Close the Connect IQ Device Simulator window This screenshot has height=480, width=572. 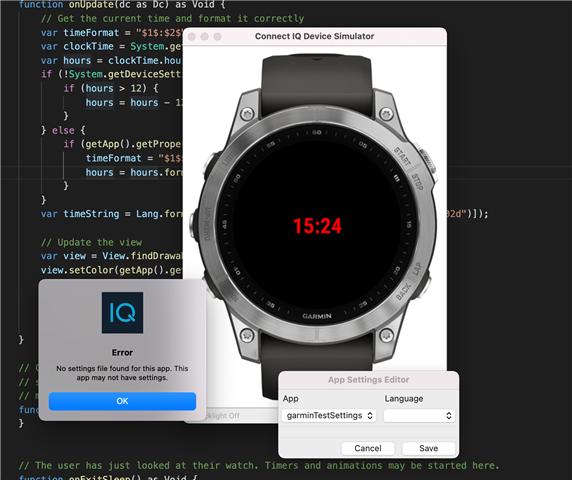[x=192, y=36]
